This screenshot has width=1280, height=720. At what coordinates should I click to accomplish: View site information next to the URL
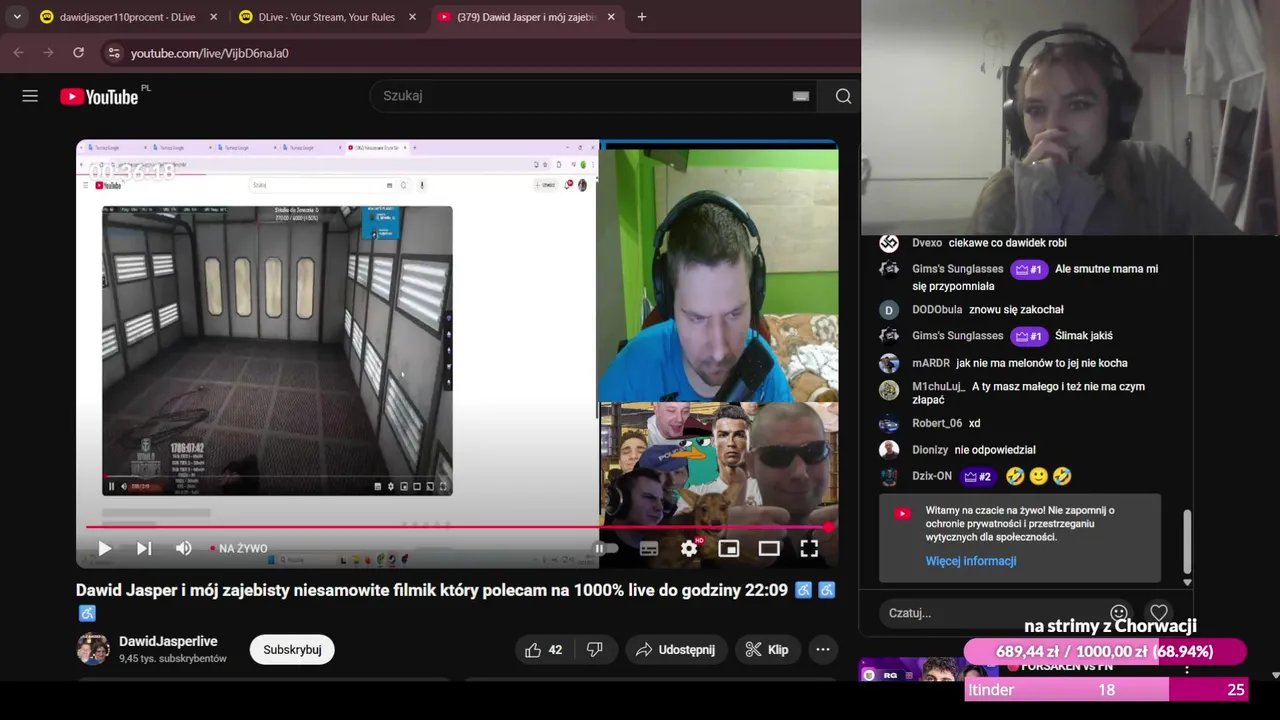[x=114, y=53]
